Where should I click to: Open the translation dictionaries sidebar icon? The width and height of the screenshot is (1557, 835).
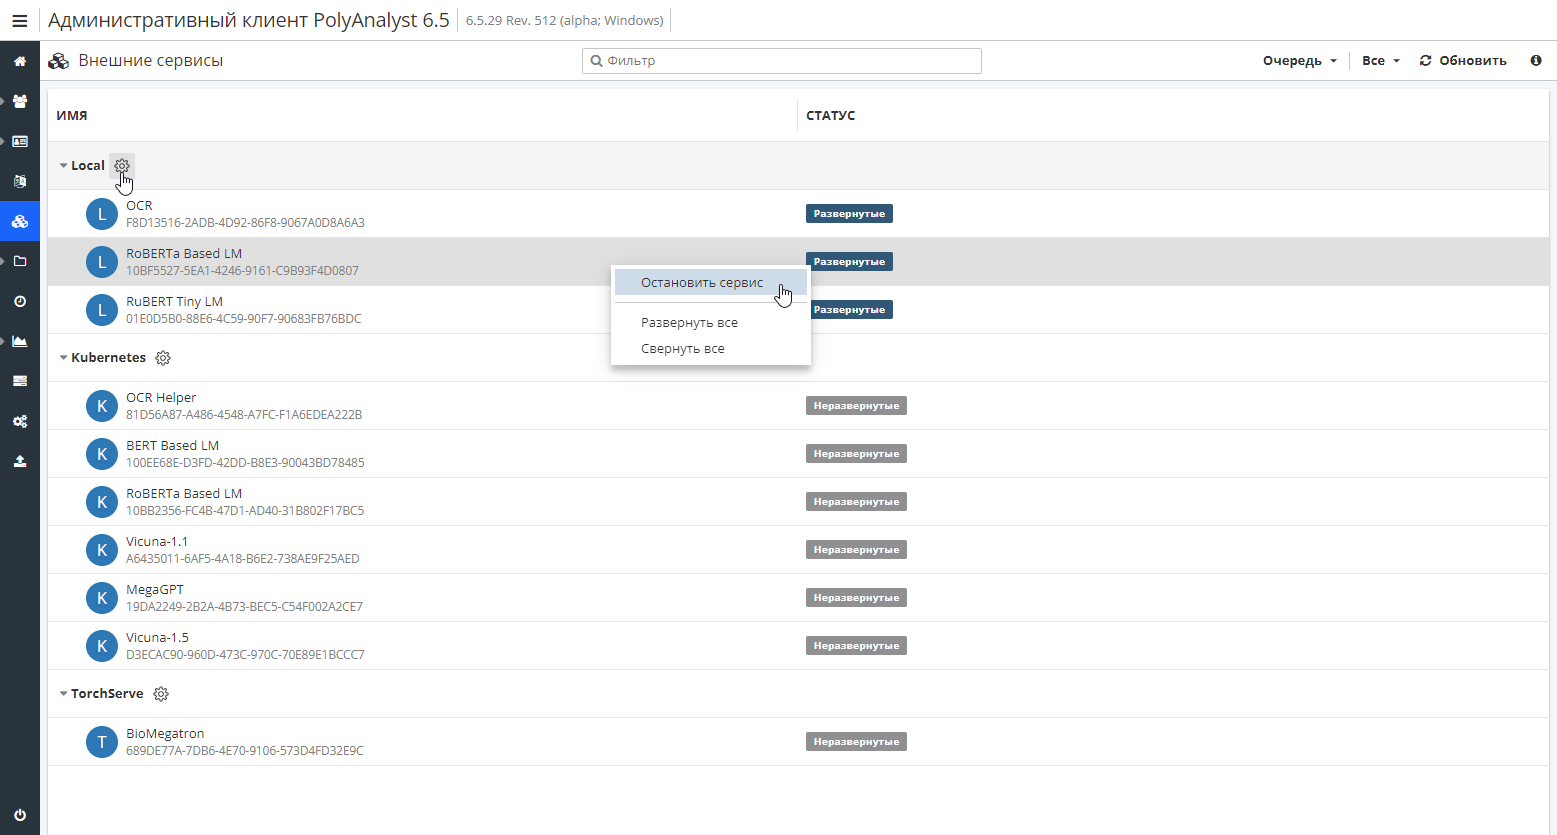(19, 181)
